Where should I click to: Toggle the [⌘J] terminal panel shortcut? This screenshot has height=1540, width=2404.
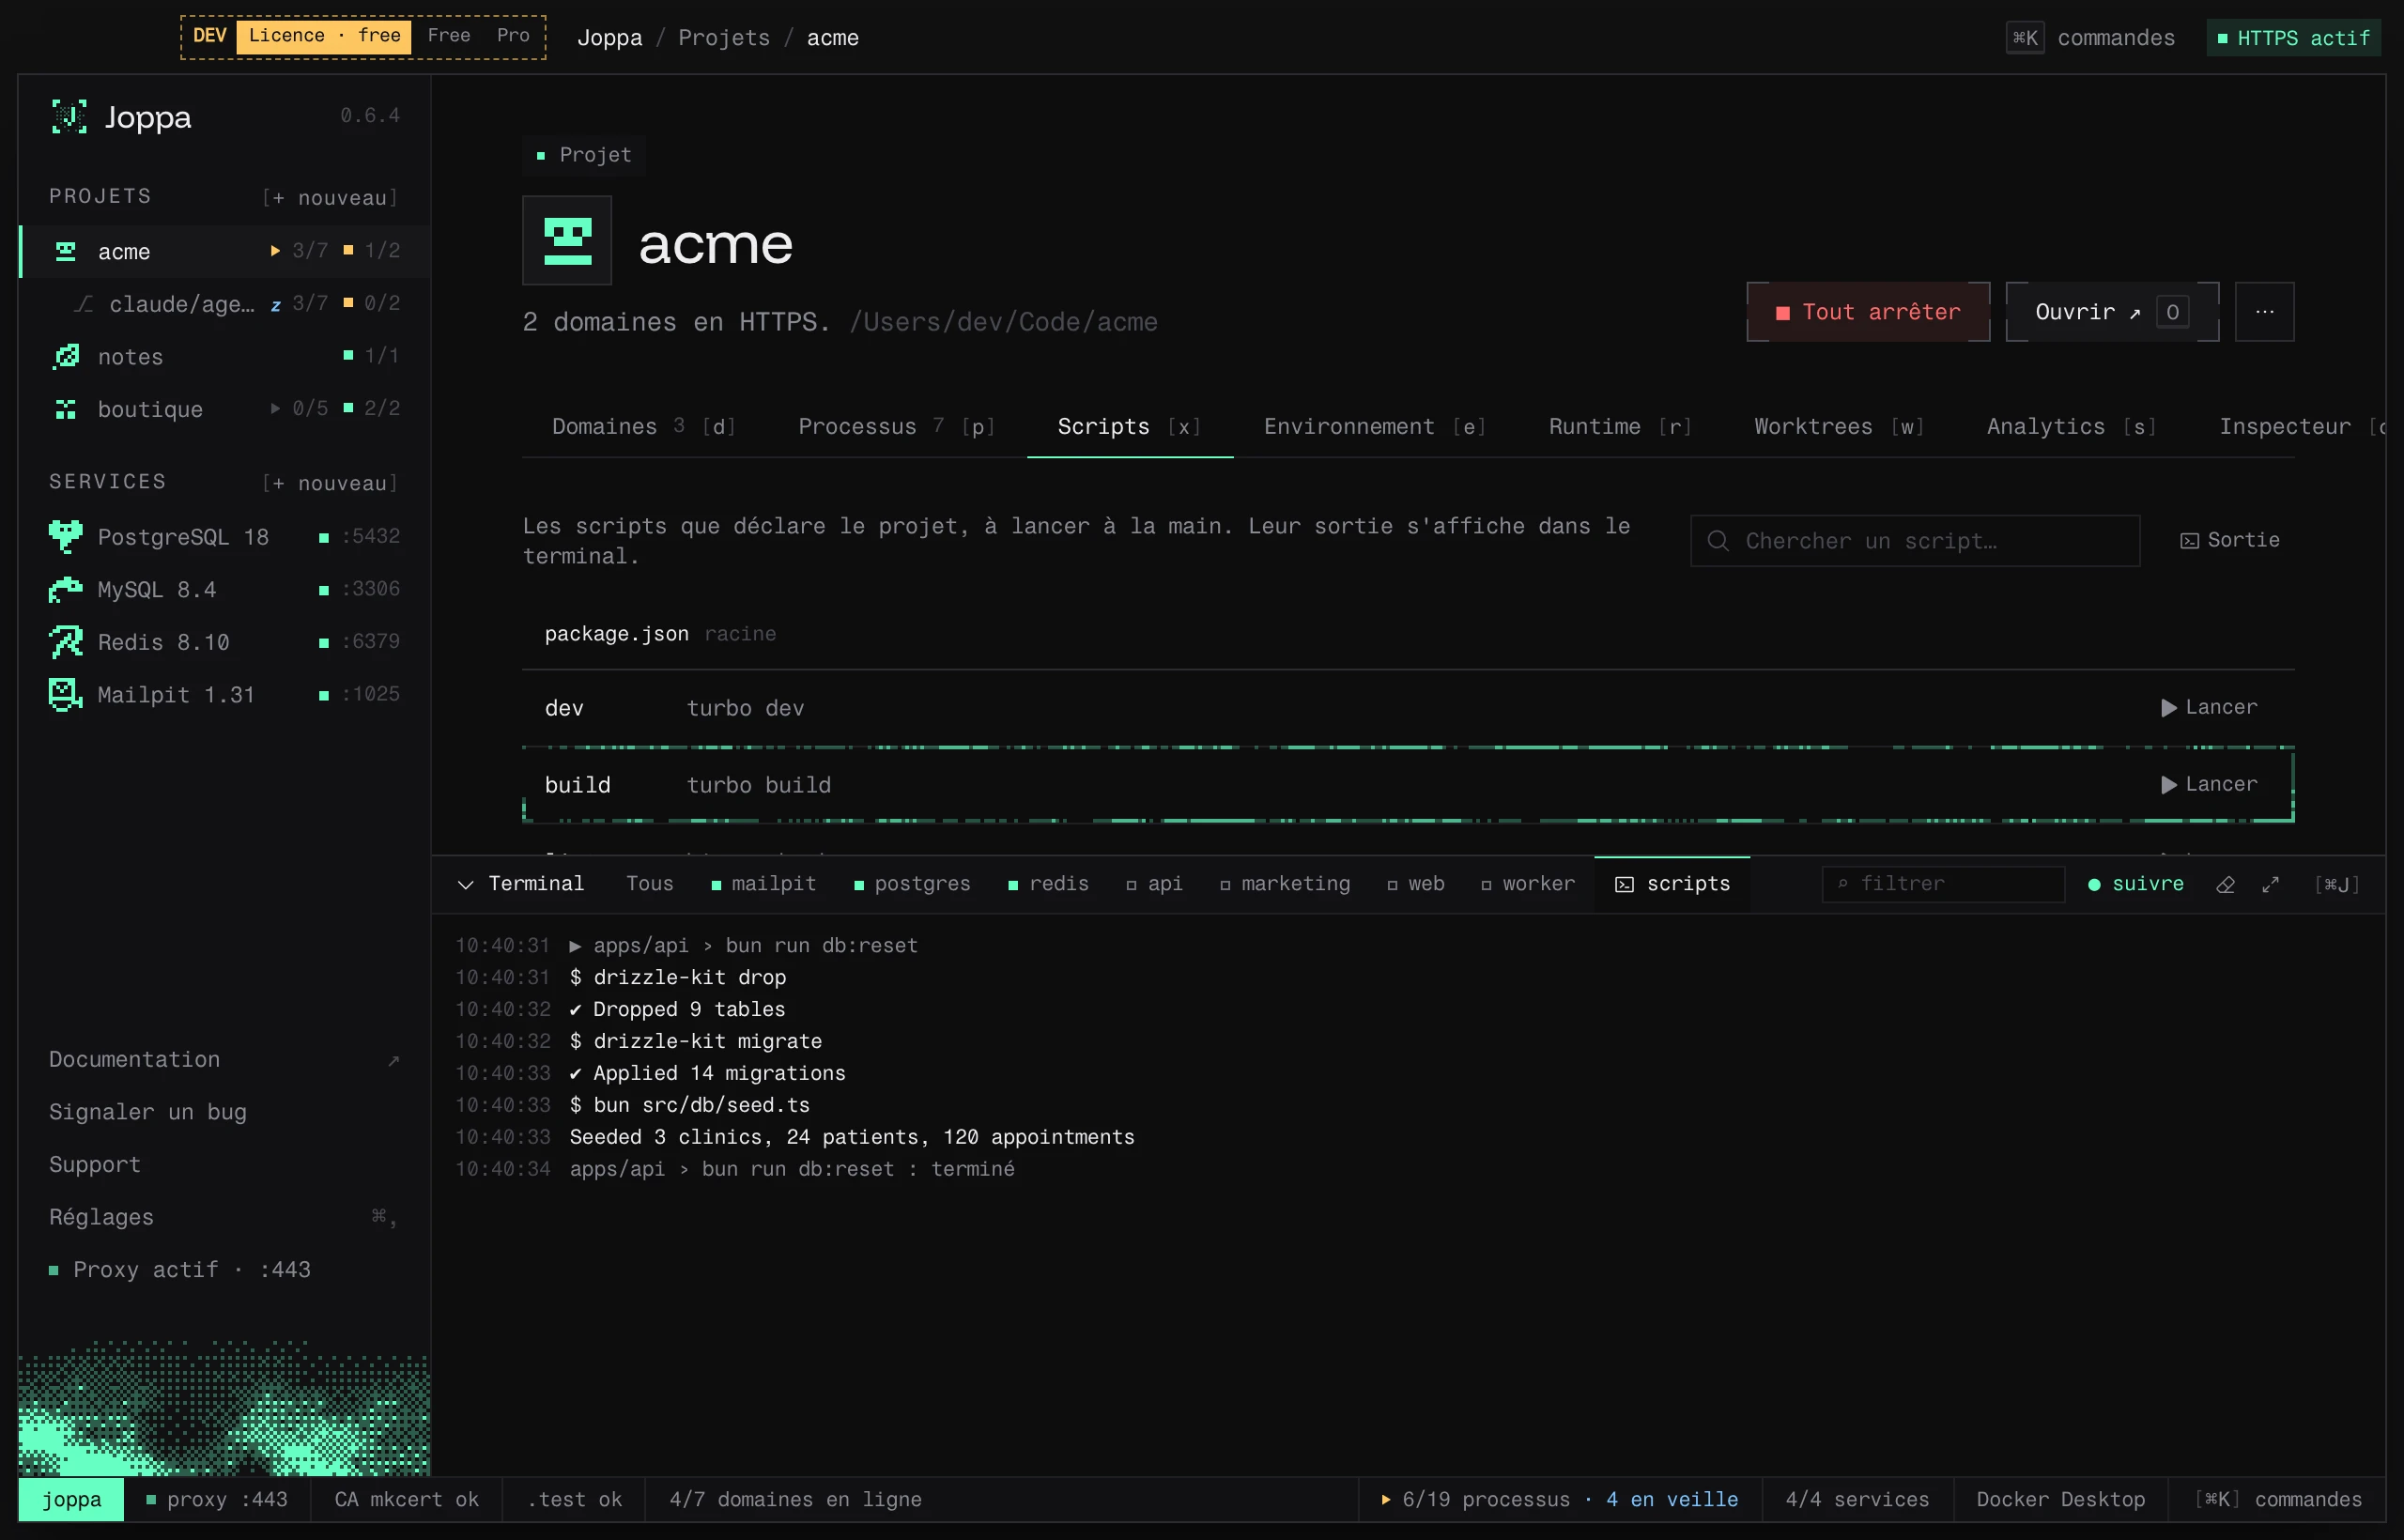(x=2336, y=884)
